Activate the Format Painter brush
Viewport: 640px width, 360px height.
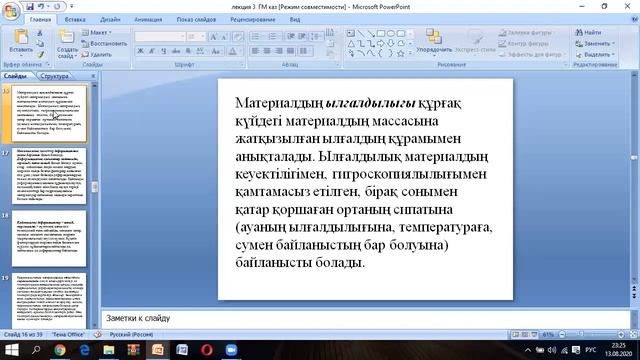[40, 54]
